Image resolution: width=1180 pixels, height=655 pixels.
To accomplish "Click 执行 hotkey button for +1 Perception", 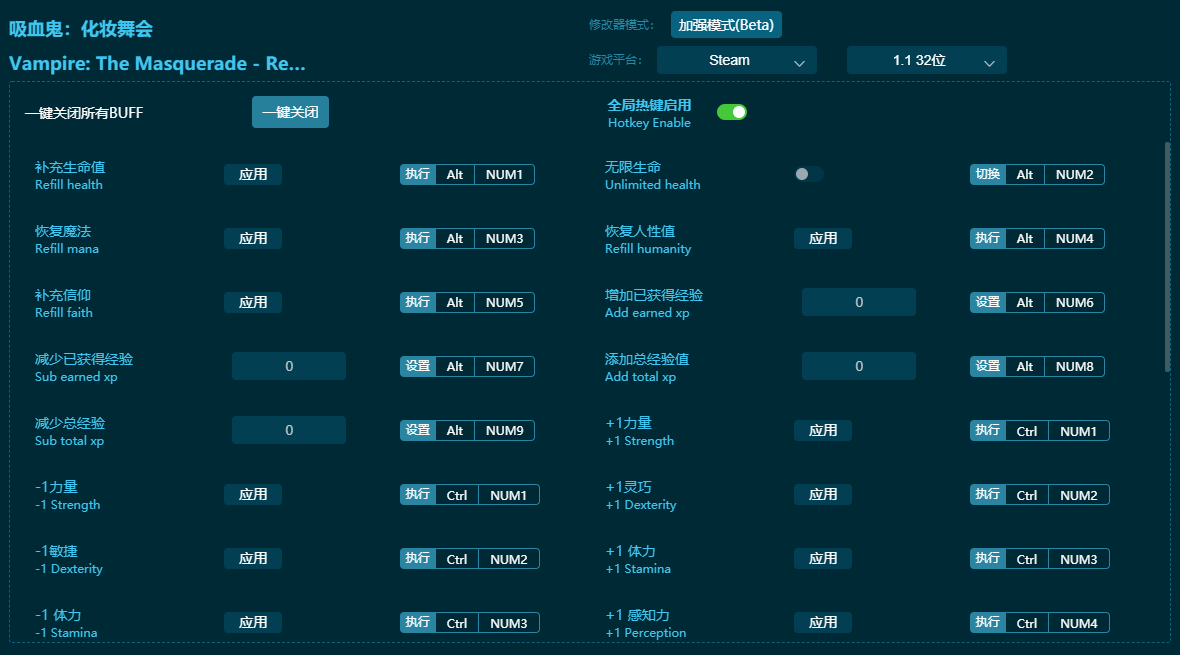I will point(987,623).
